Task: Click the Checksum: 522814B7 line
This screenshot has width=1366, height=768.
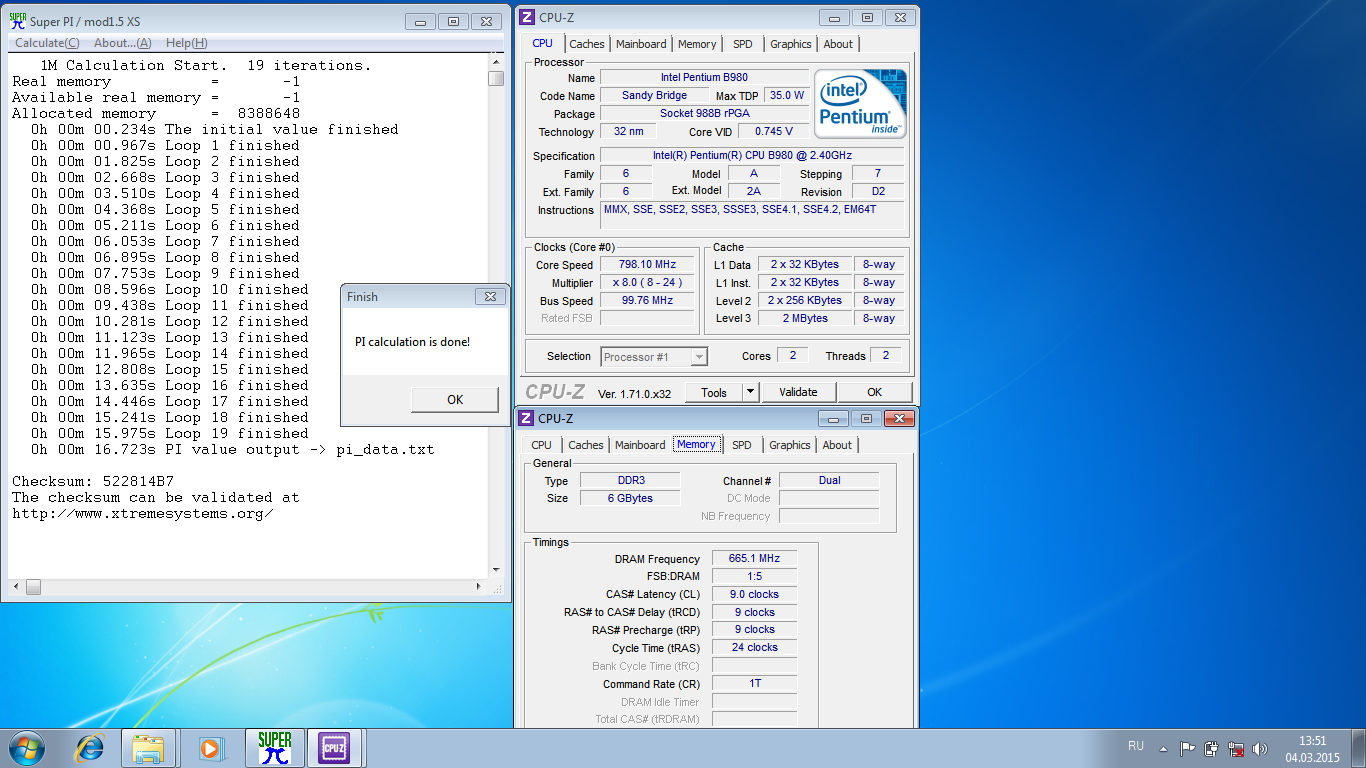Action: (x=93, y=481)
